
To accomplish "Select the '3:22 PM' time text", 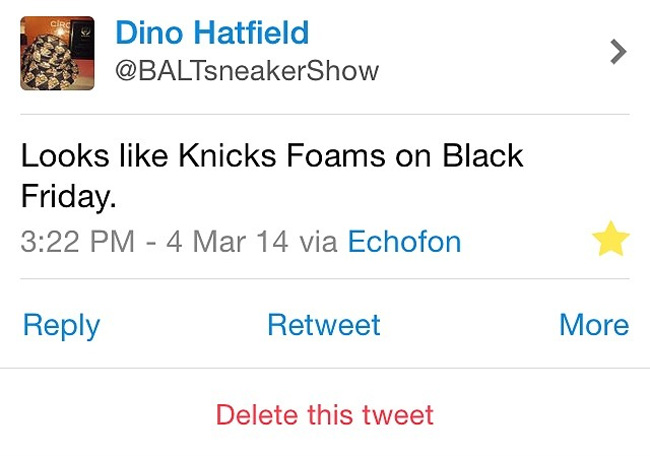I will click(x=78, y=241).
